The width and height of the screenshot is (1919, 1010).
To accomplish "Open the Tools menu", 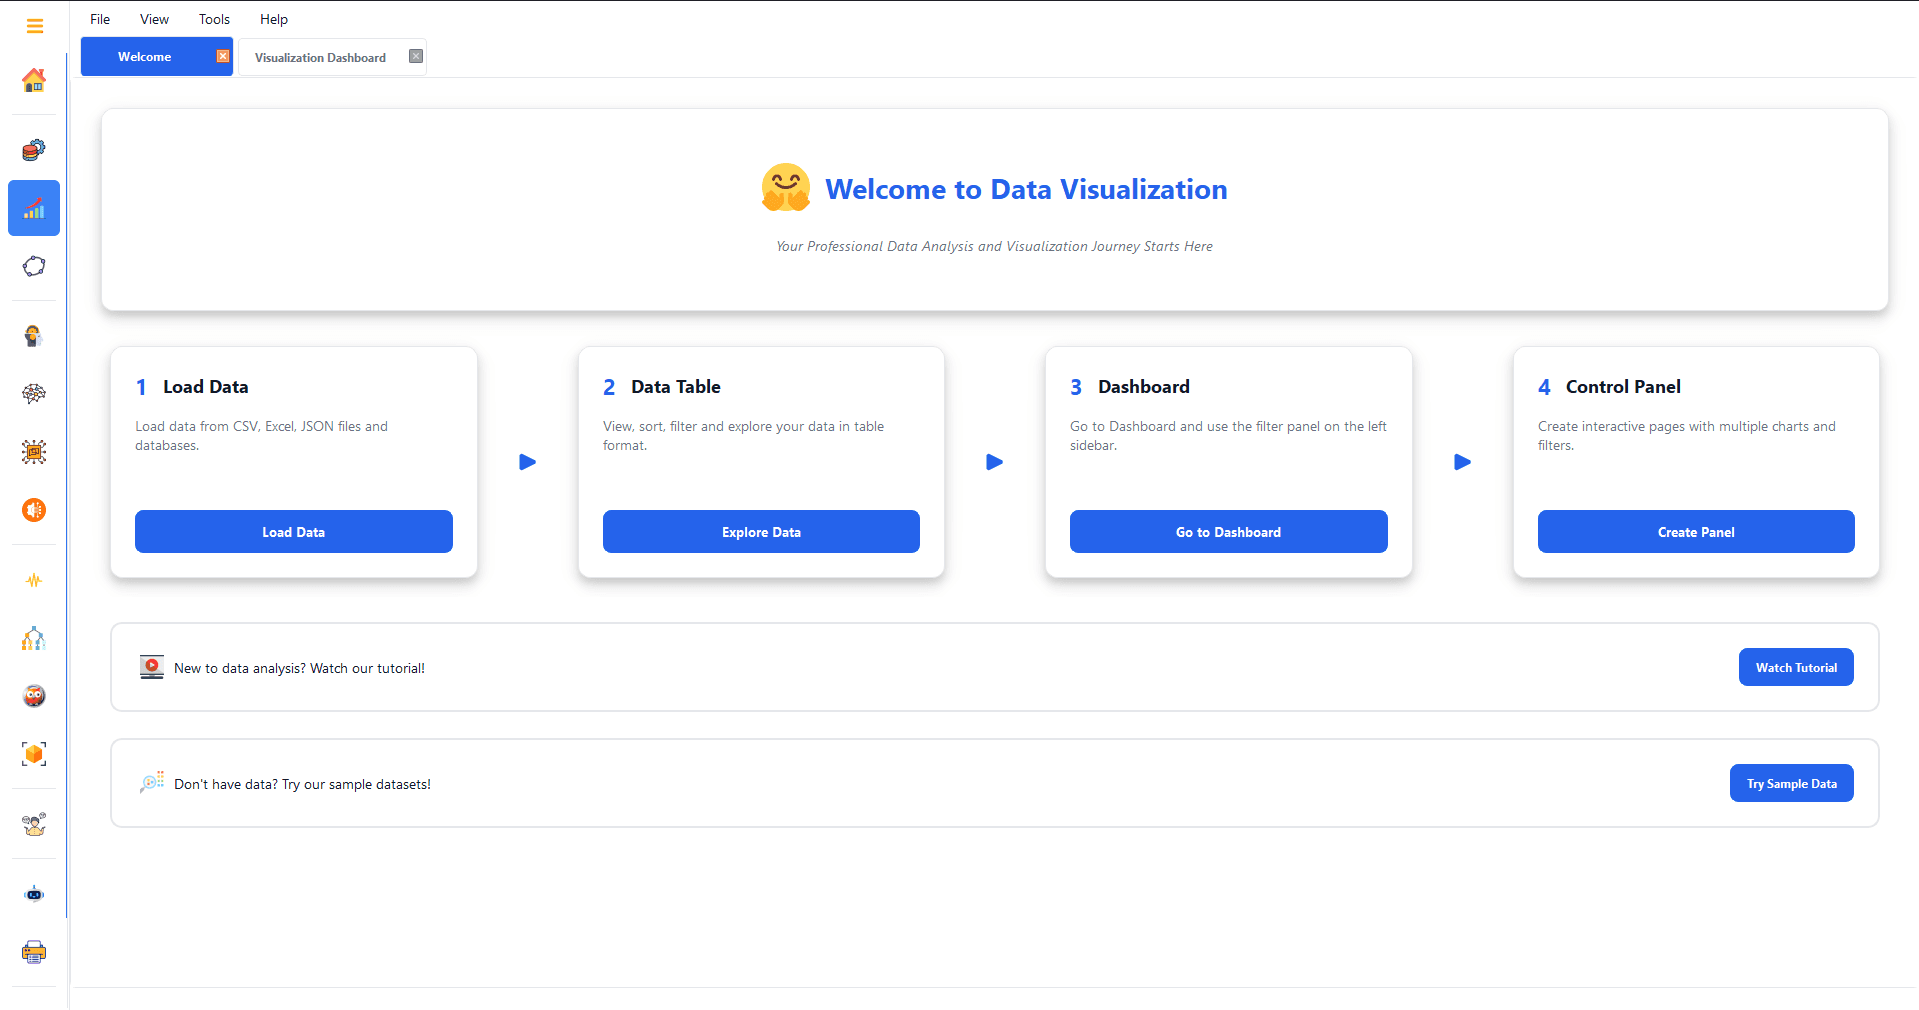I will [x=214, y=19].
